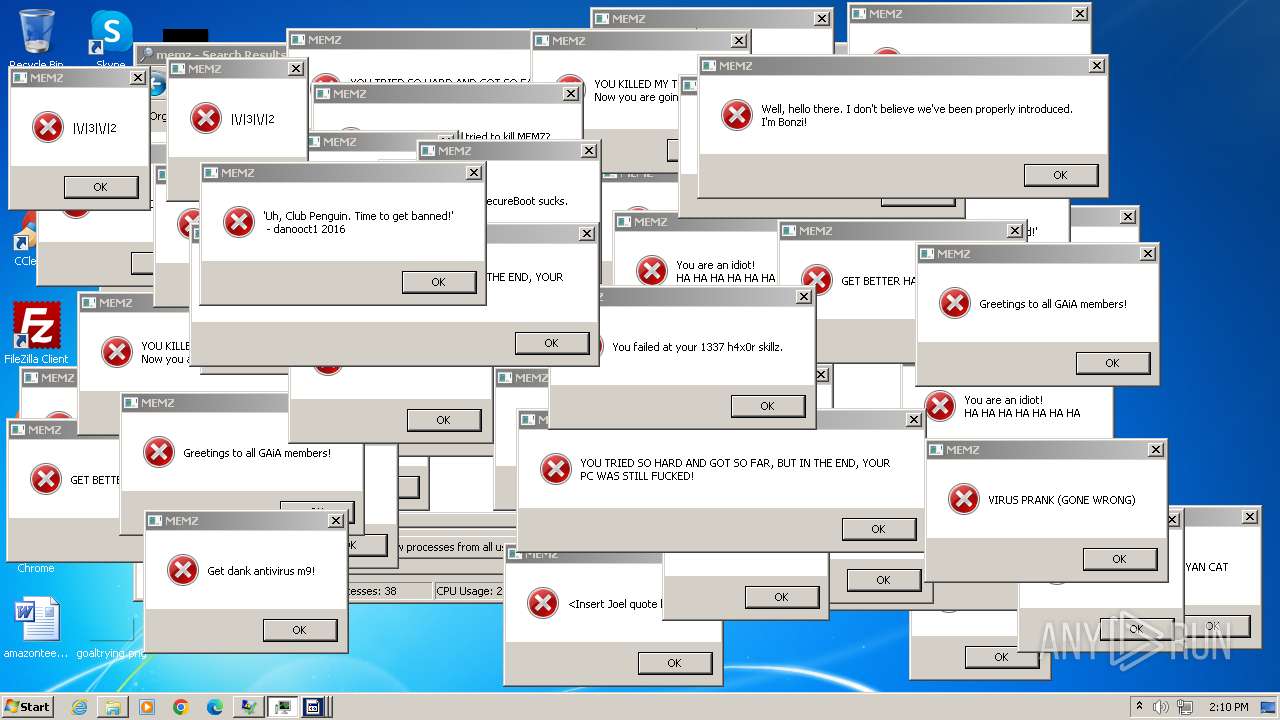Close the Bonzi MEMZ dialog

tap(1097, 66)
